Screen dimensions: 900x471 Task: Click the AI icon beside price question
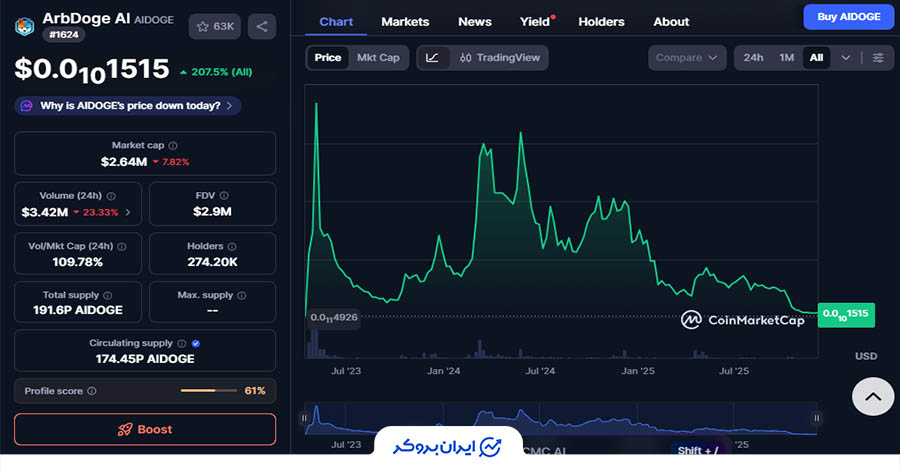pyautogui.click(x=26, y=106)
